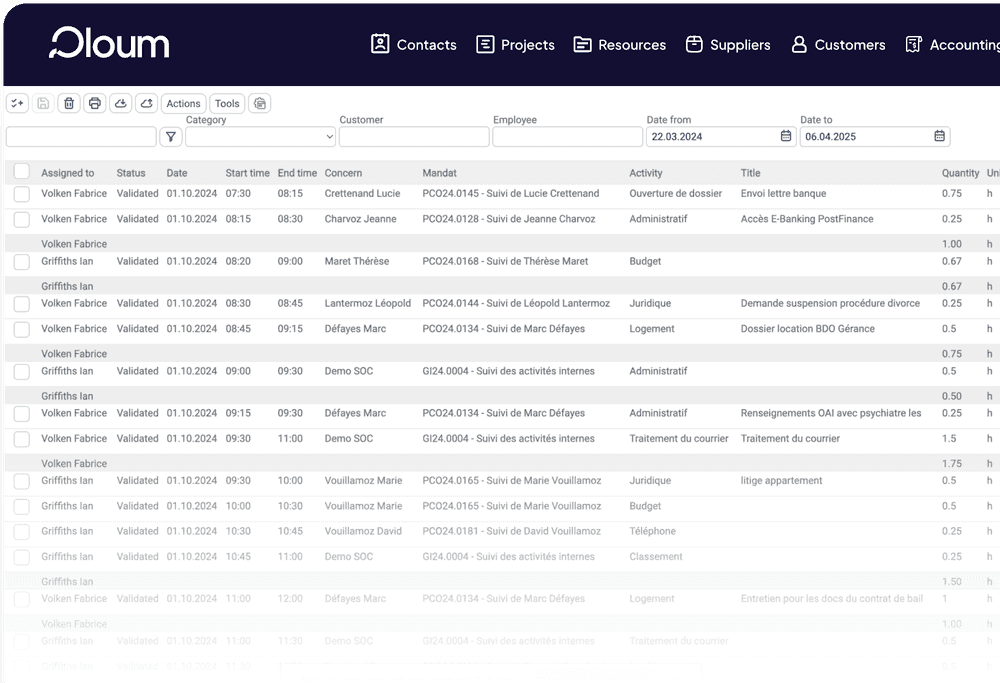This screenshot has height=683, width=1000.
Task: Go to the Suppliers menu
Action: pos(728,45)
